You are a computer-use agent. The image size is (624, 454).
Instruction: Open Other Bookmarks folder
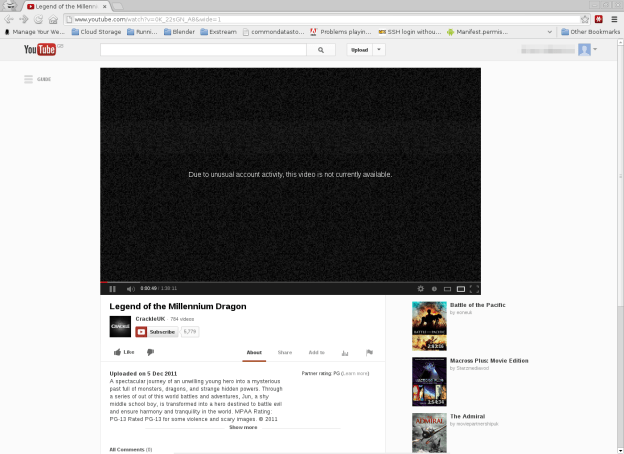coord(591,32)
